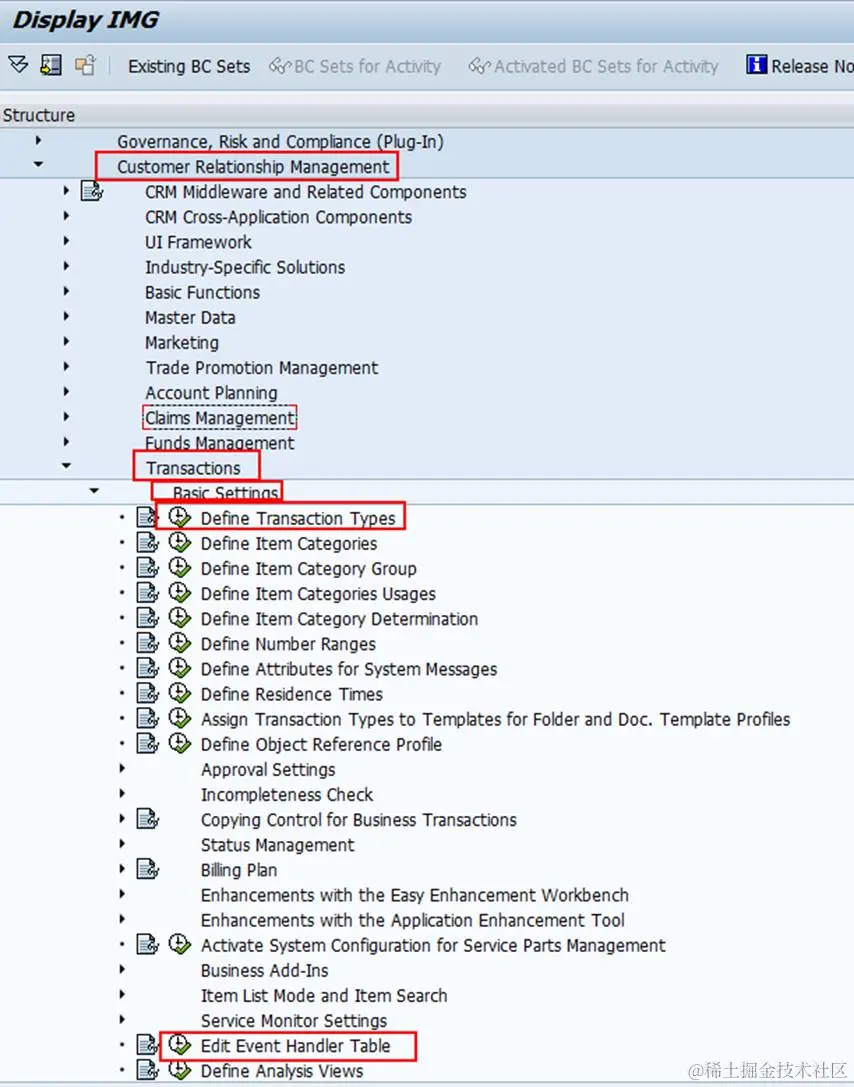Collapse the Transactions node
The width and height of the screenshot is (854, 1087).
pos(66,466)
